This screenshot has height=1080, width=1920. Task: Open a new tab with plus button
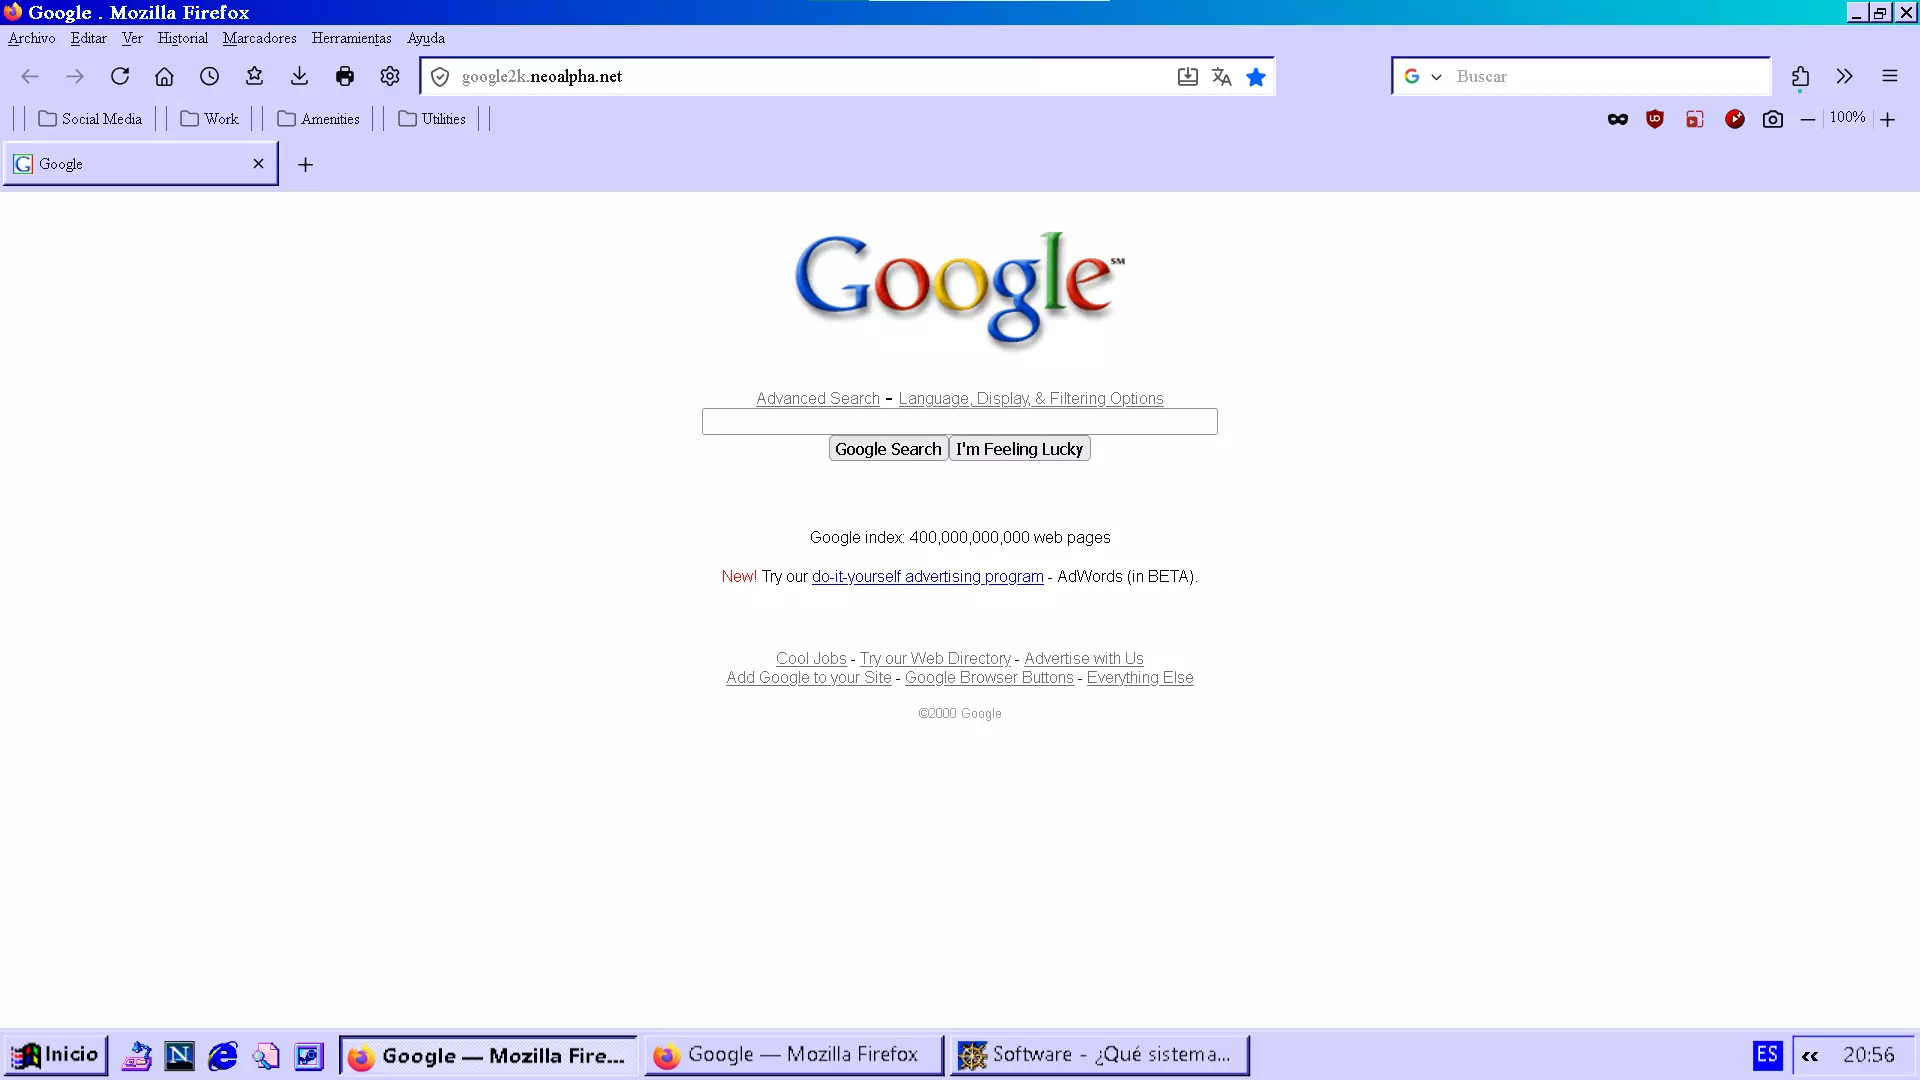306,165
